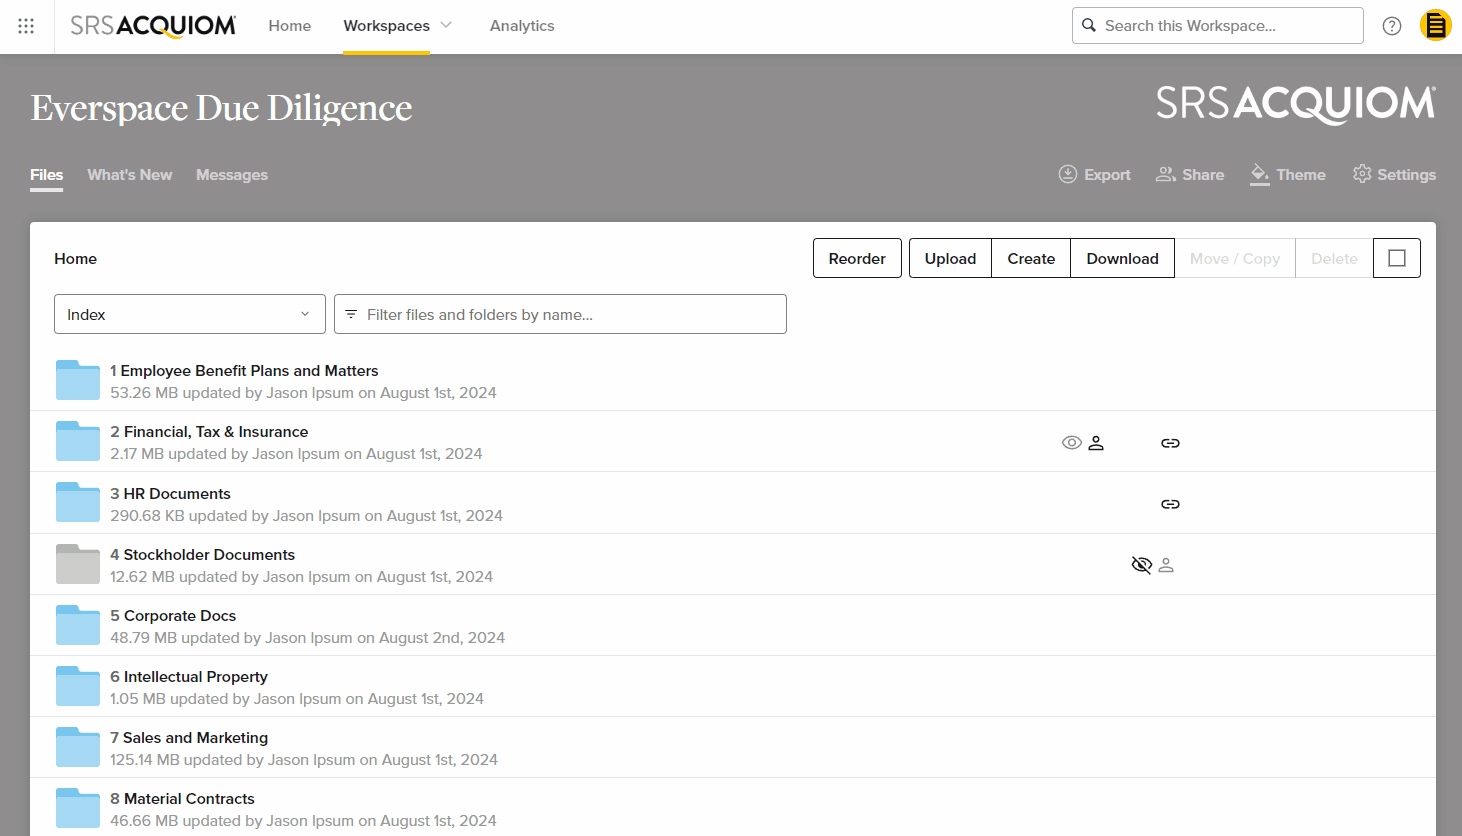Click the link icon on HR Documents row
Screen dimensions: 1462x836
click(x=1170, y=504)
